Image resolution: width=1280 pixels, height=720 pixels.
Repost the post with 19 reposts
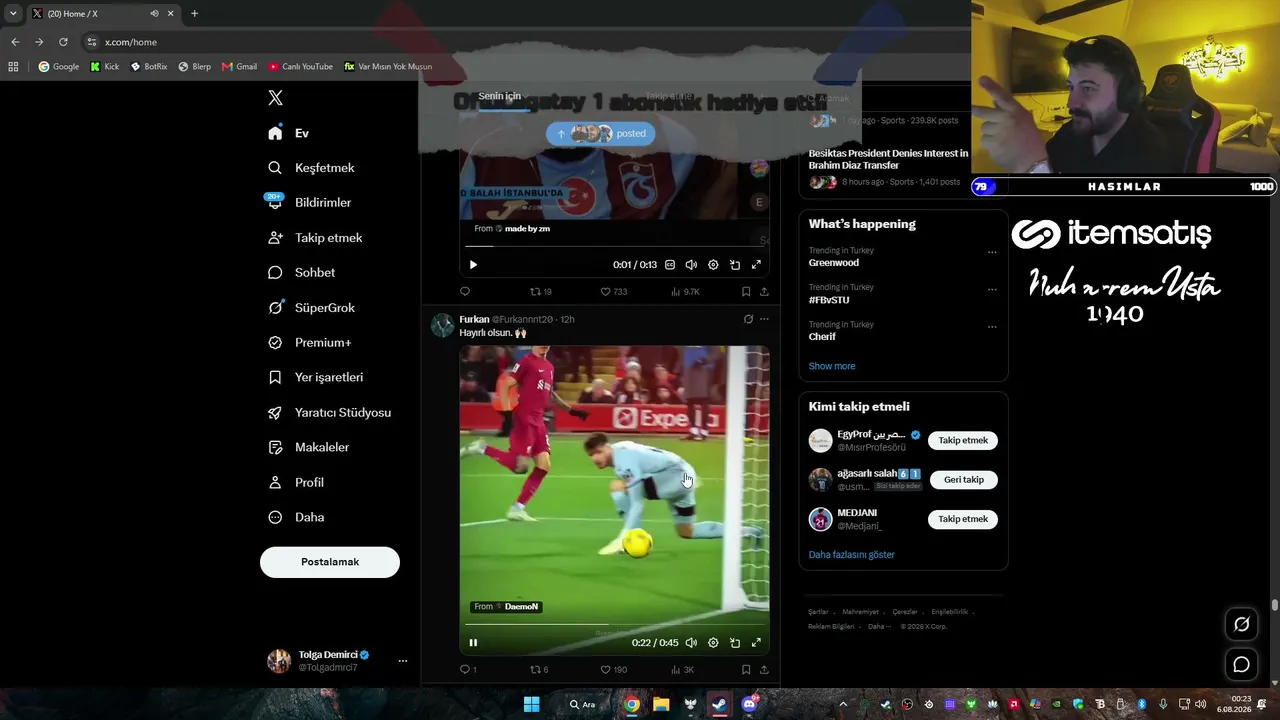(541, 292)
